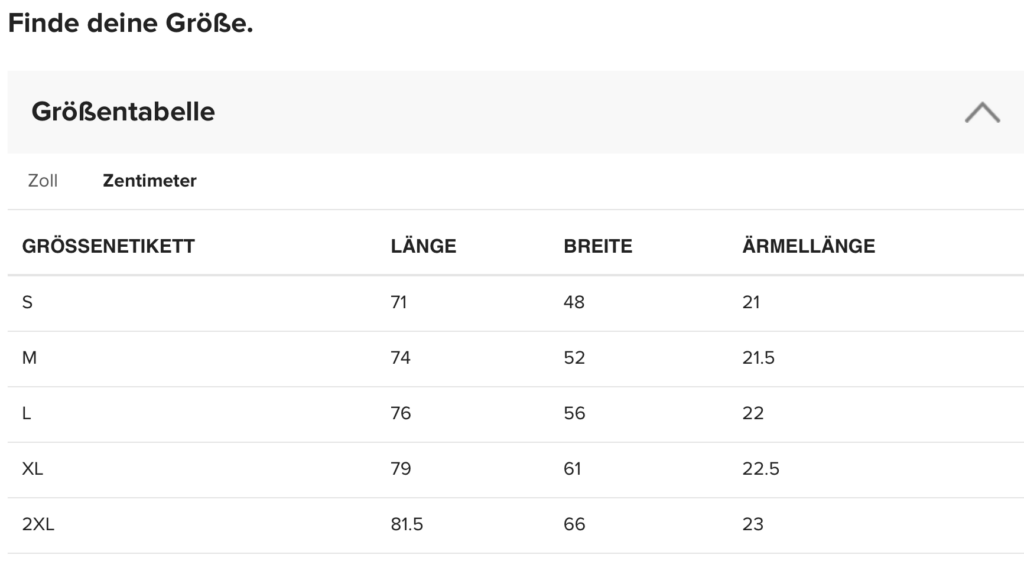Click sleeve length value 23 for 2XL
The image size is (1024, 568).
(753, 524)
